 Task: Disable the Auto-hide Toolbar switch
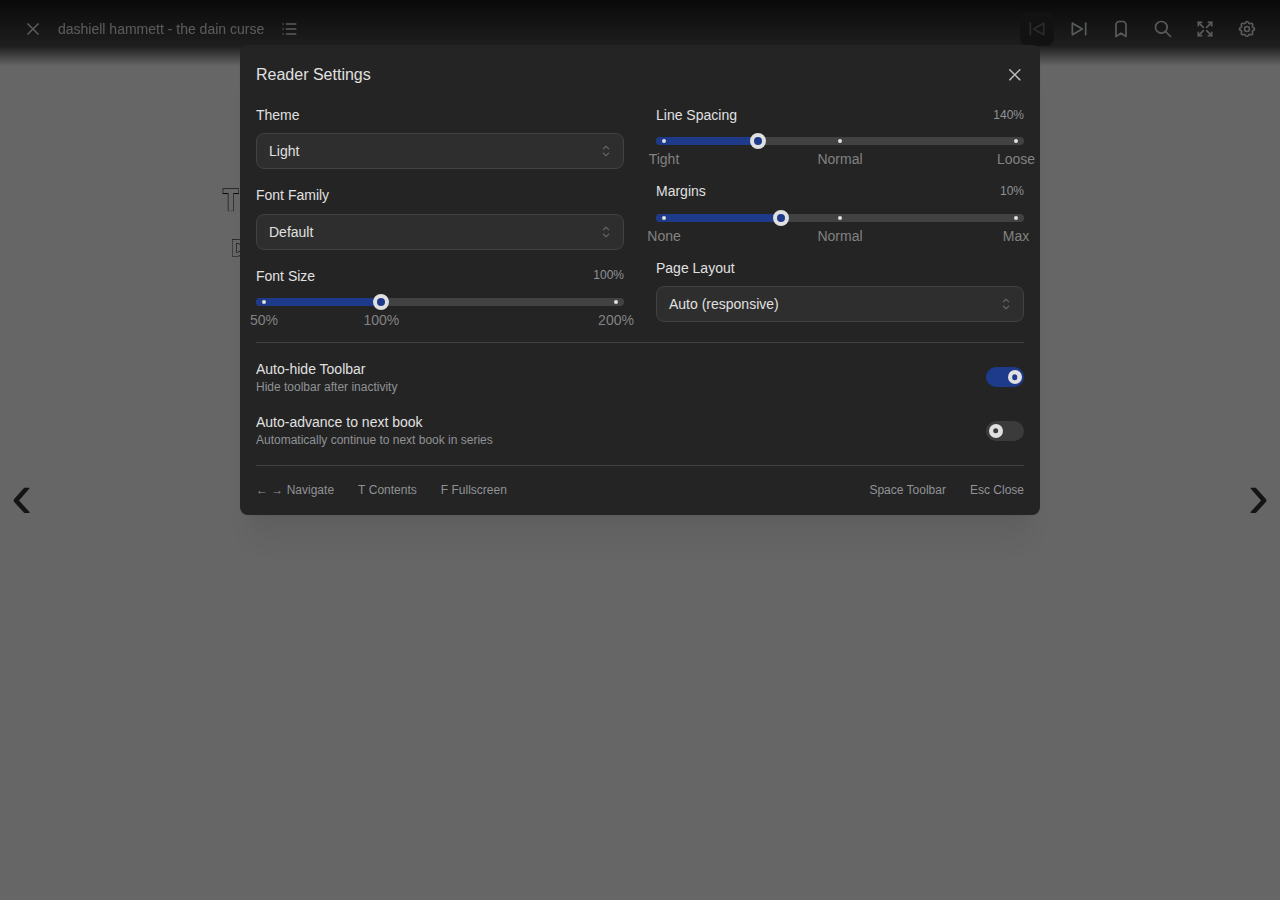tap(1005, 377)
